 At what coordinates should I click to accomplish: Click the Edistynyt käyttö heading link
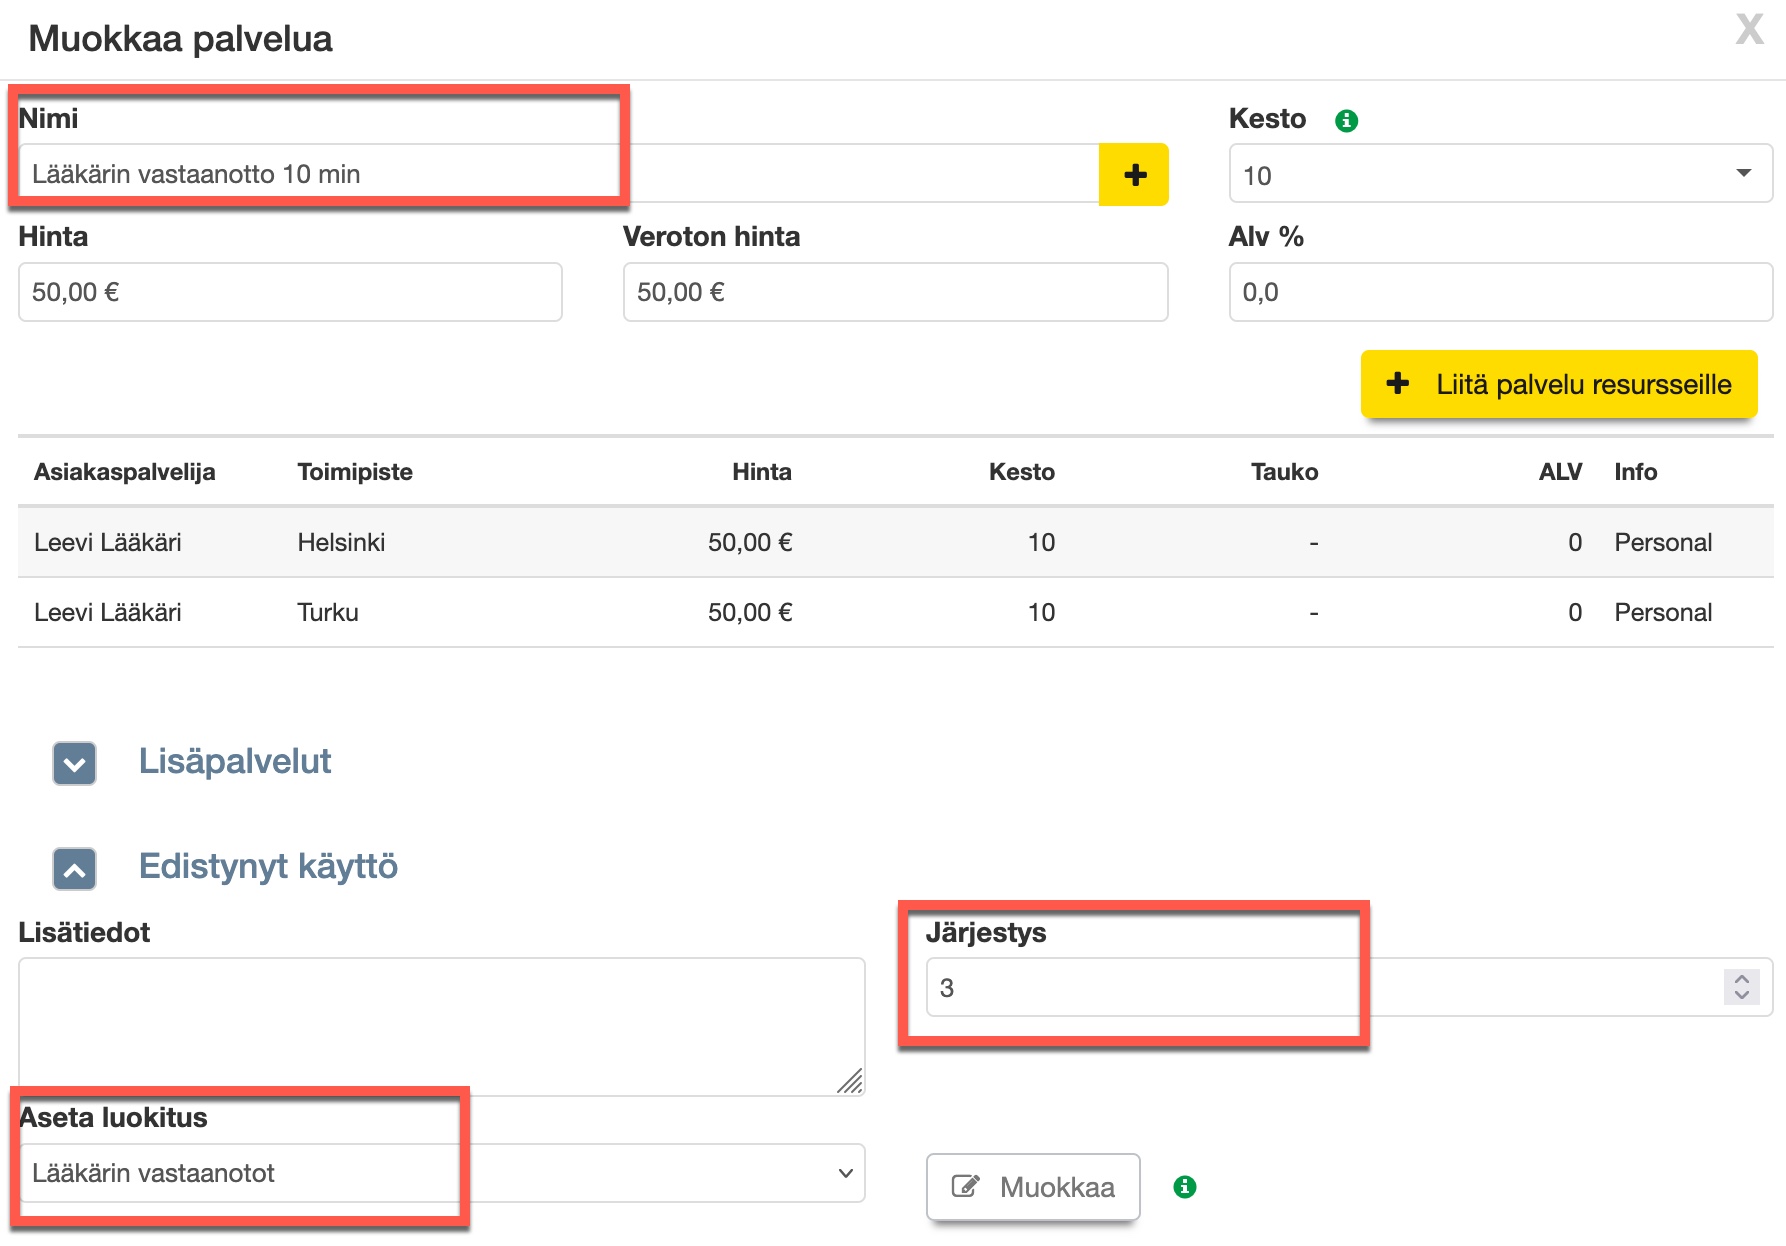tap(268, 866)
